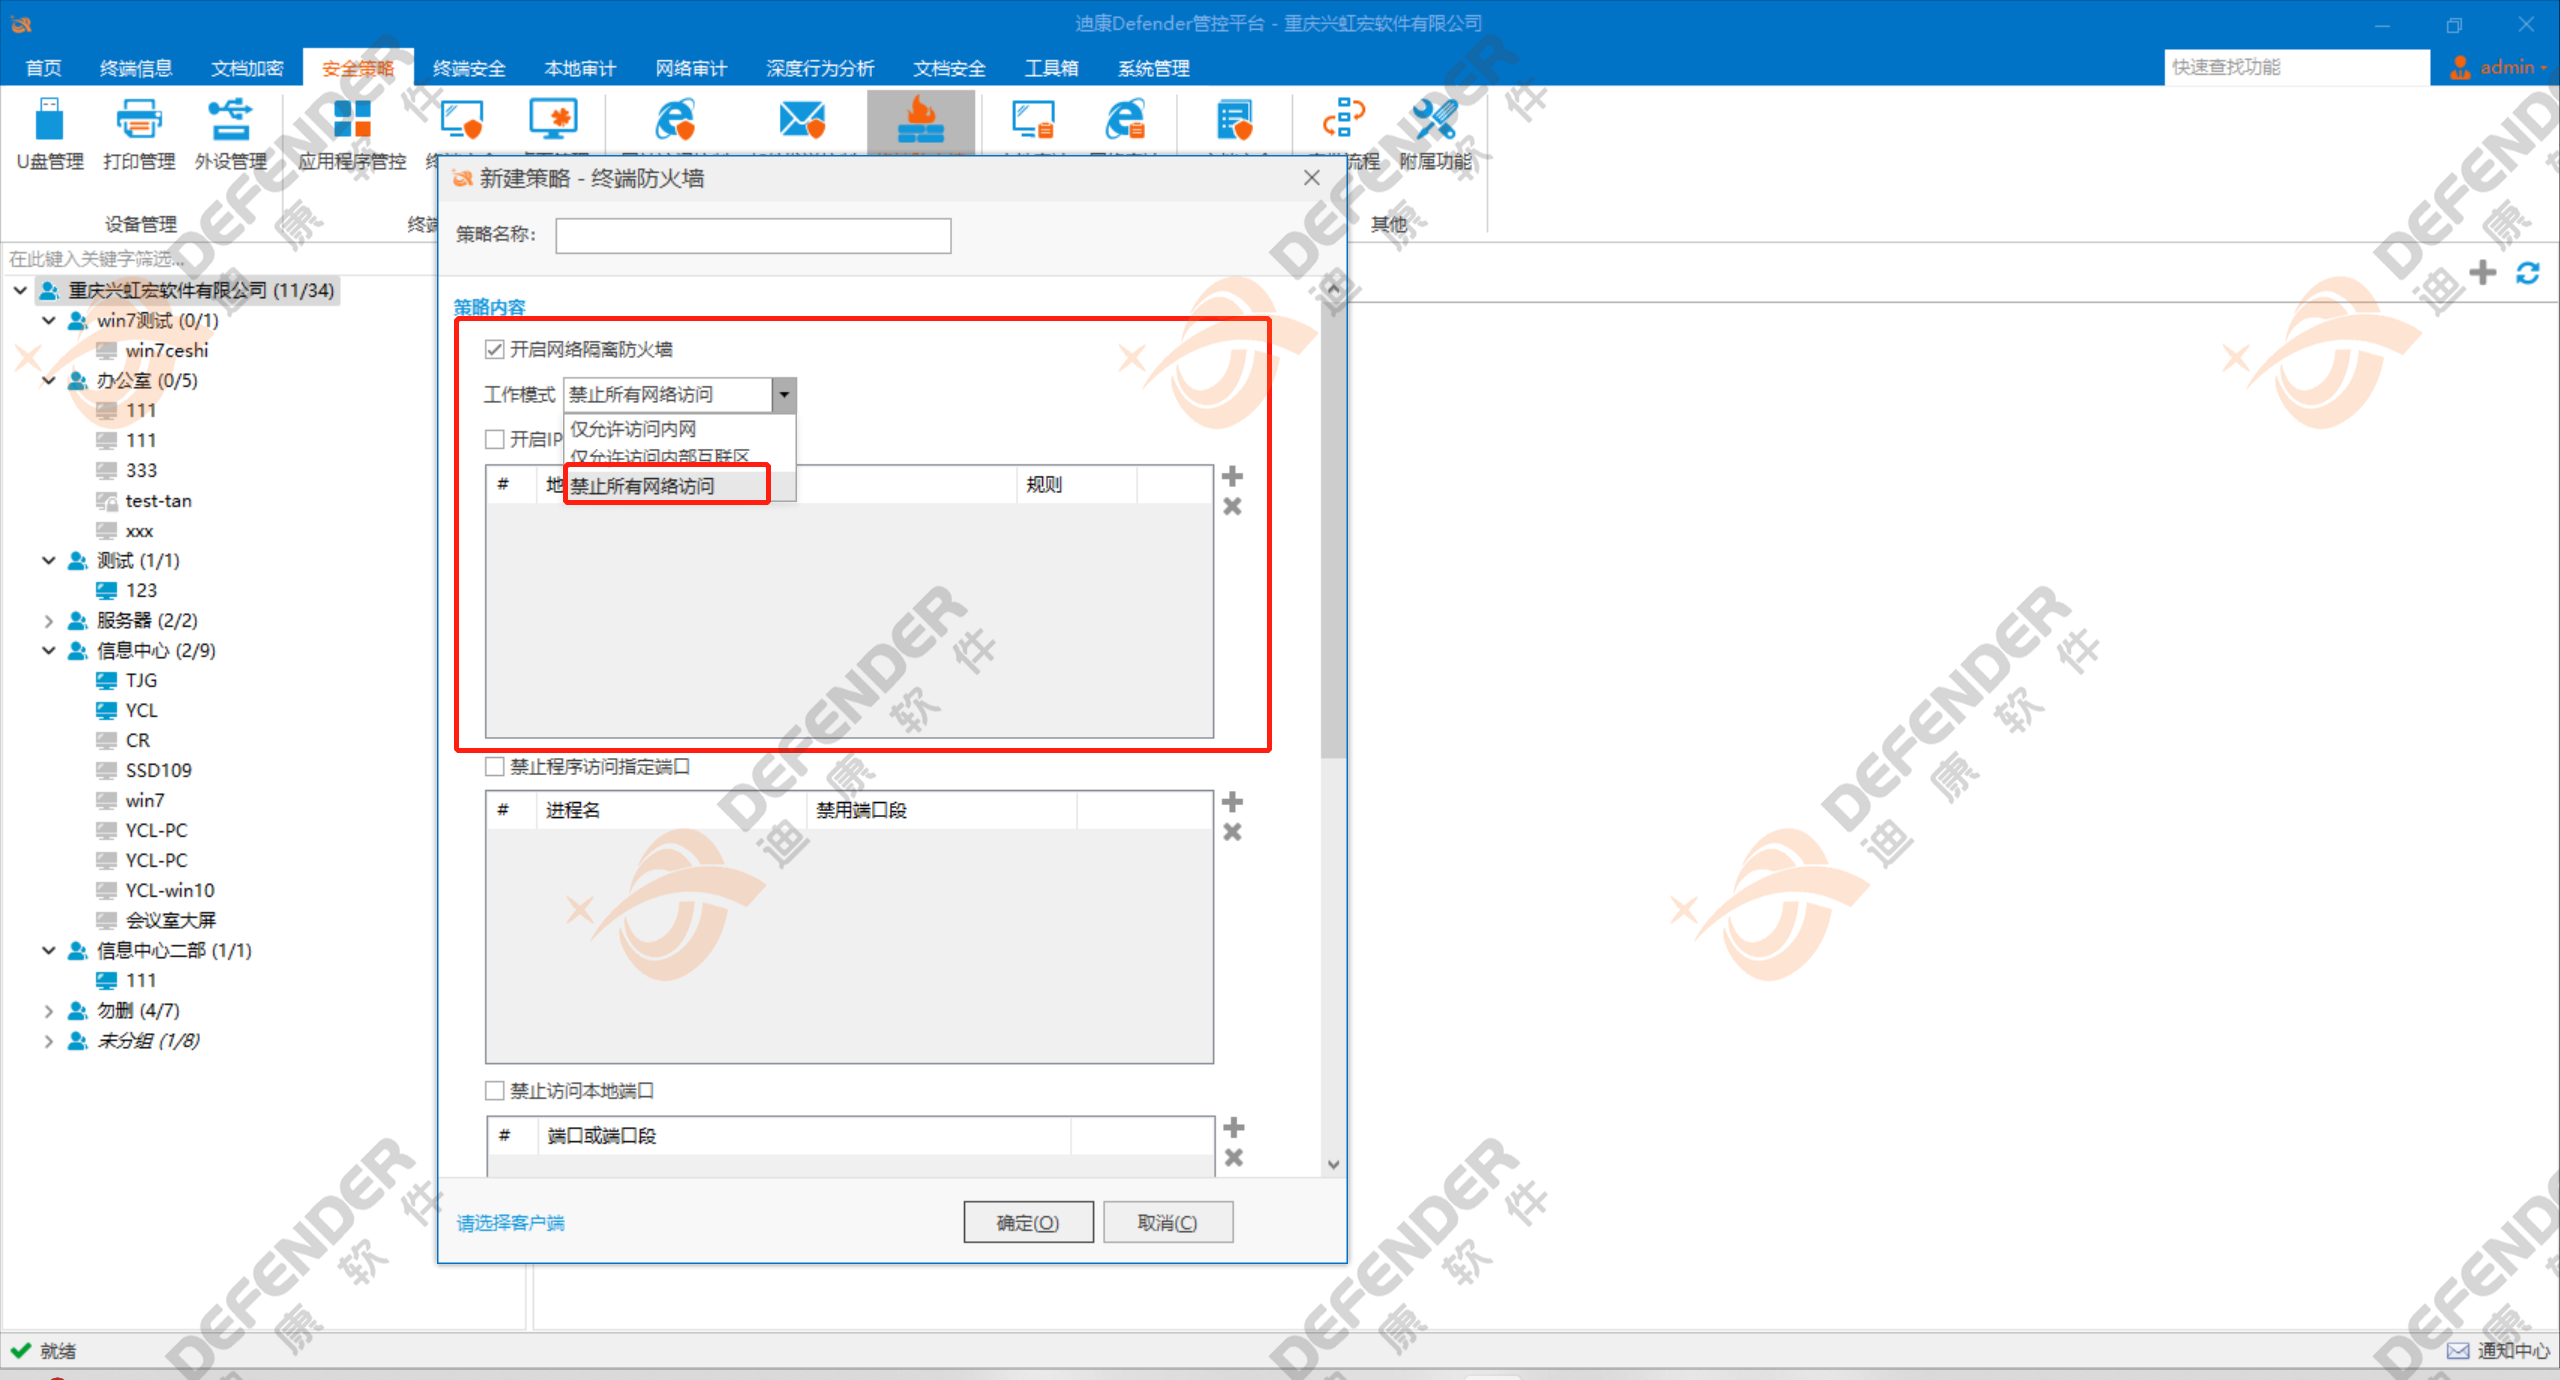Switch to 文档加密 tab
This screenshot has width=2560, height=1380.
pos(247,68)
